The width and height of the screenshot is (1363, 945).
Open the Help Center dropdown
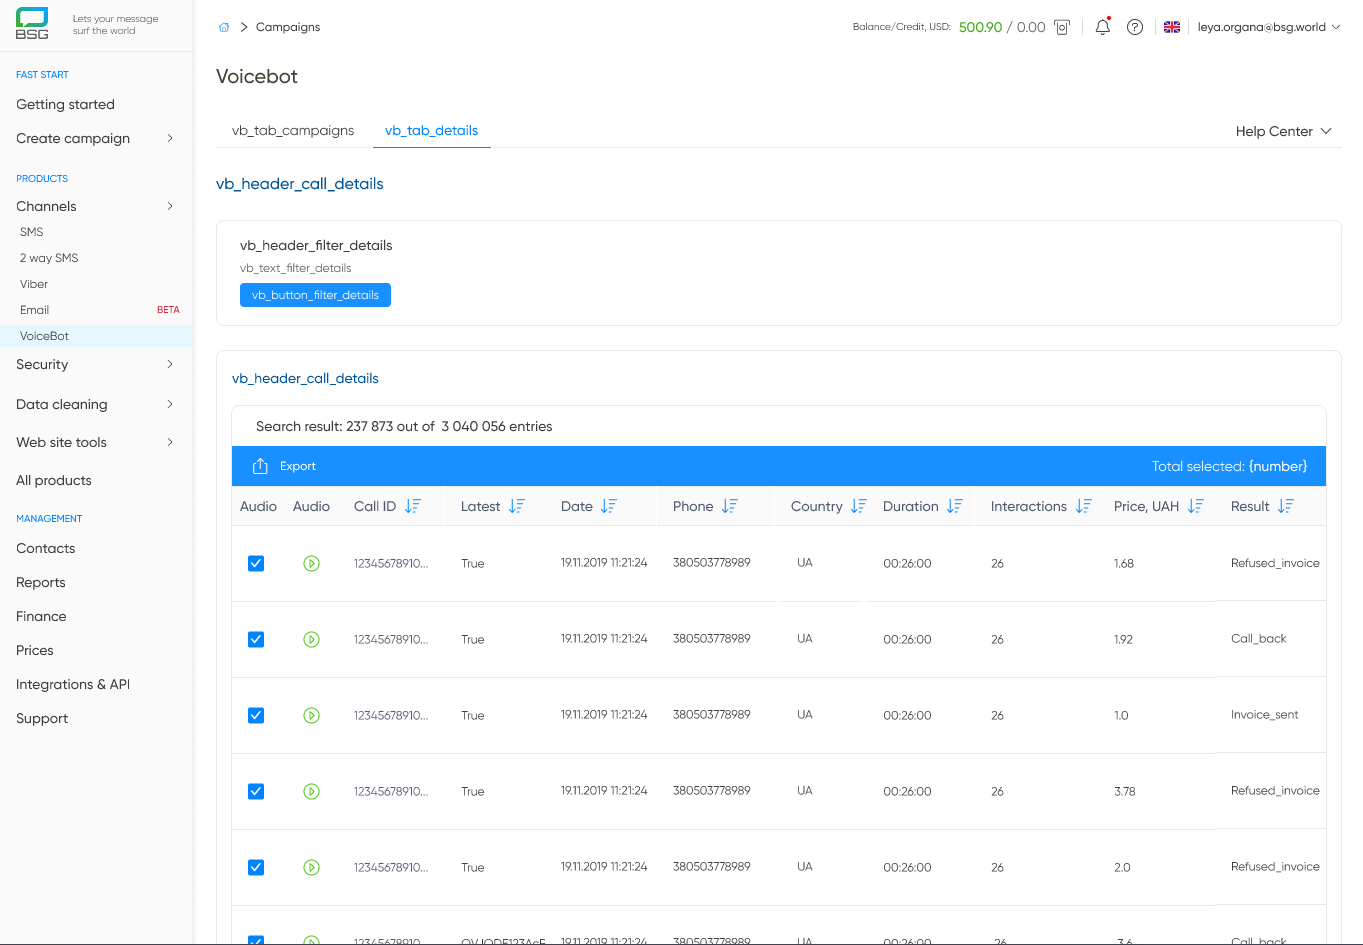click(x=1283, y=131)
